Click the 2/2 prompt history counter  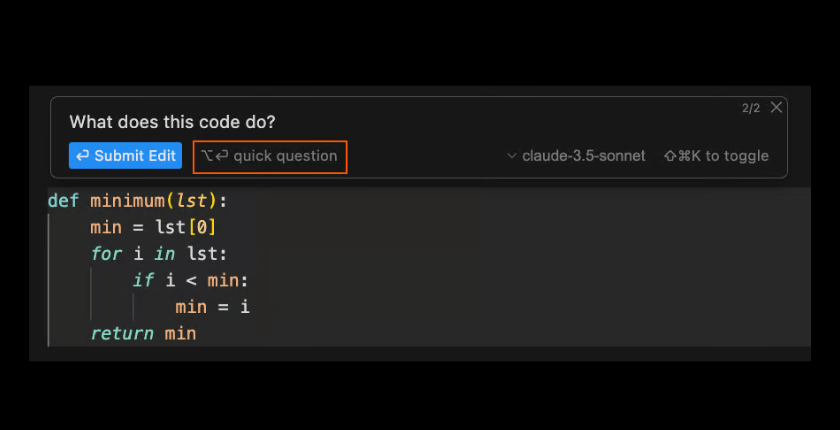tap(751, 108)
